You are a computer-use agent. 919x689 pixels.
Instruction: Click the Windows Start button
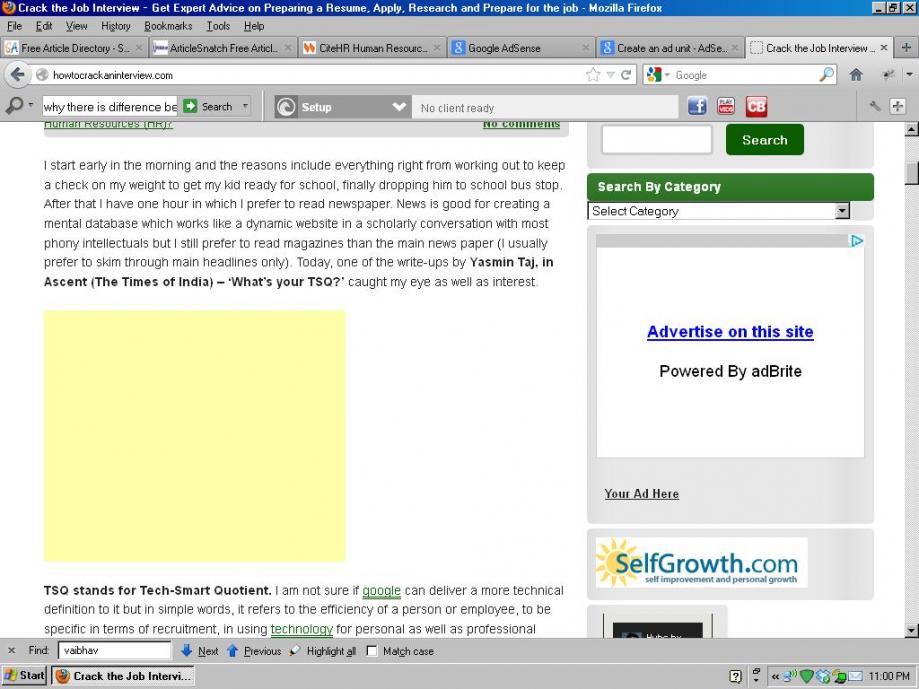click(x=23, y=676)
